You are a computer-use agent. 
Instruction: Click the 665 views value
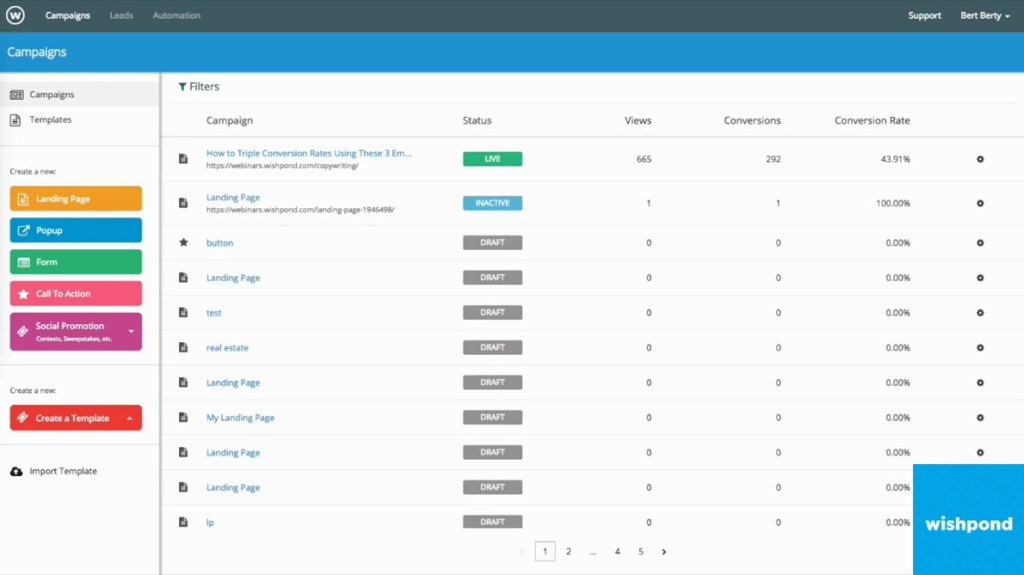[x=643, y=159]
